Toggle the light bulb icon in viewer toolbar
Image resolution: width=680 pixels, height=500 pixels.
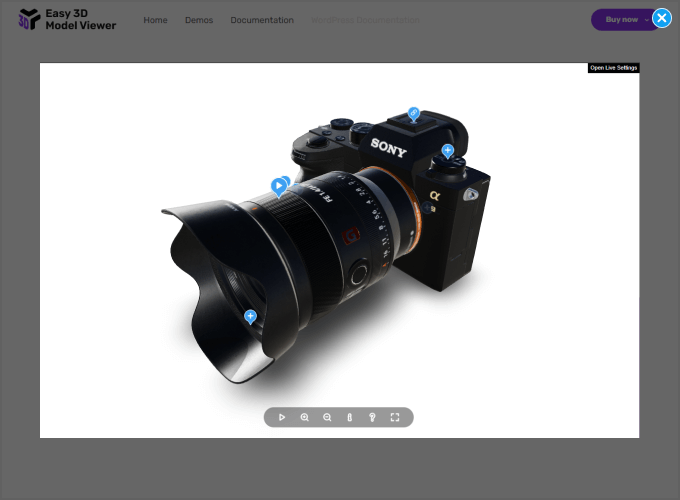(x=372, y=417)
